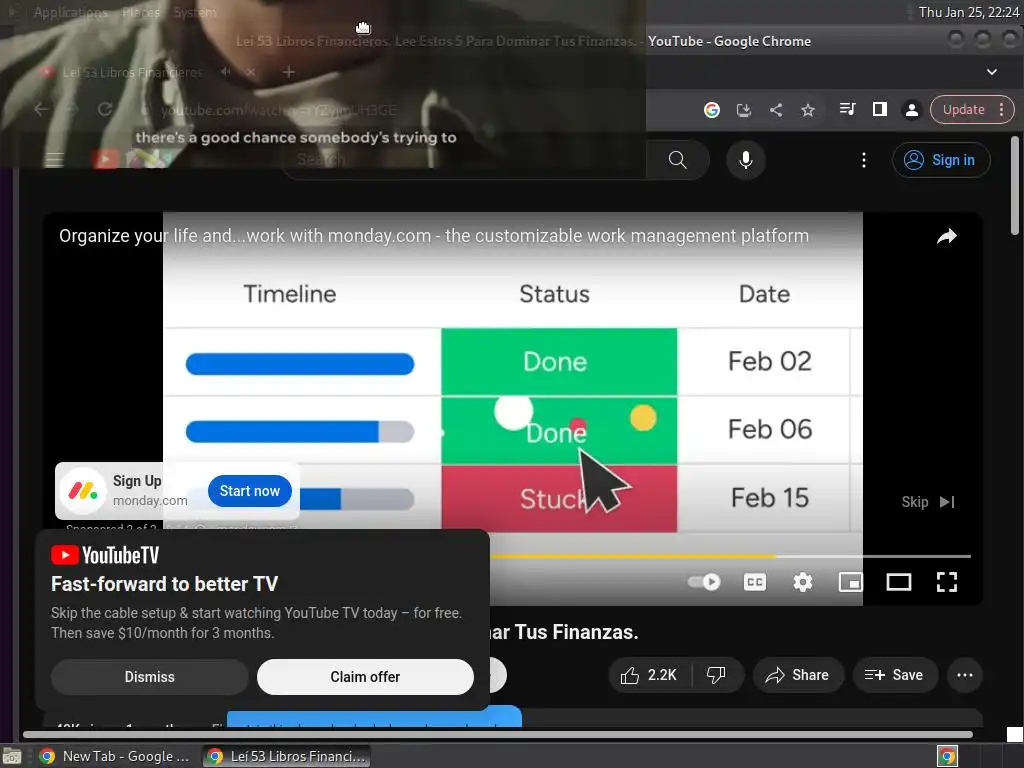Click the date and time clock
1024x768 pixels.
pos(968,12)
